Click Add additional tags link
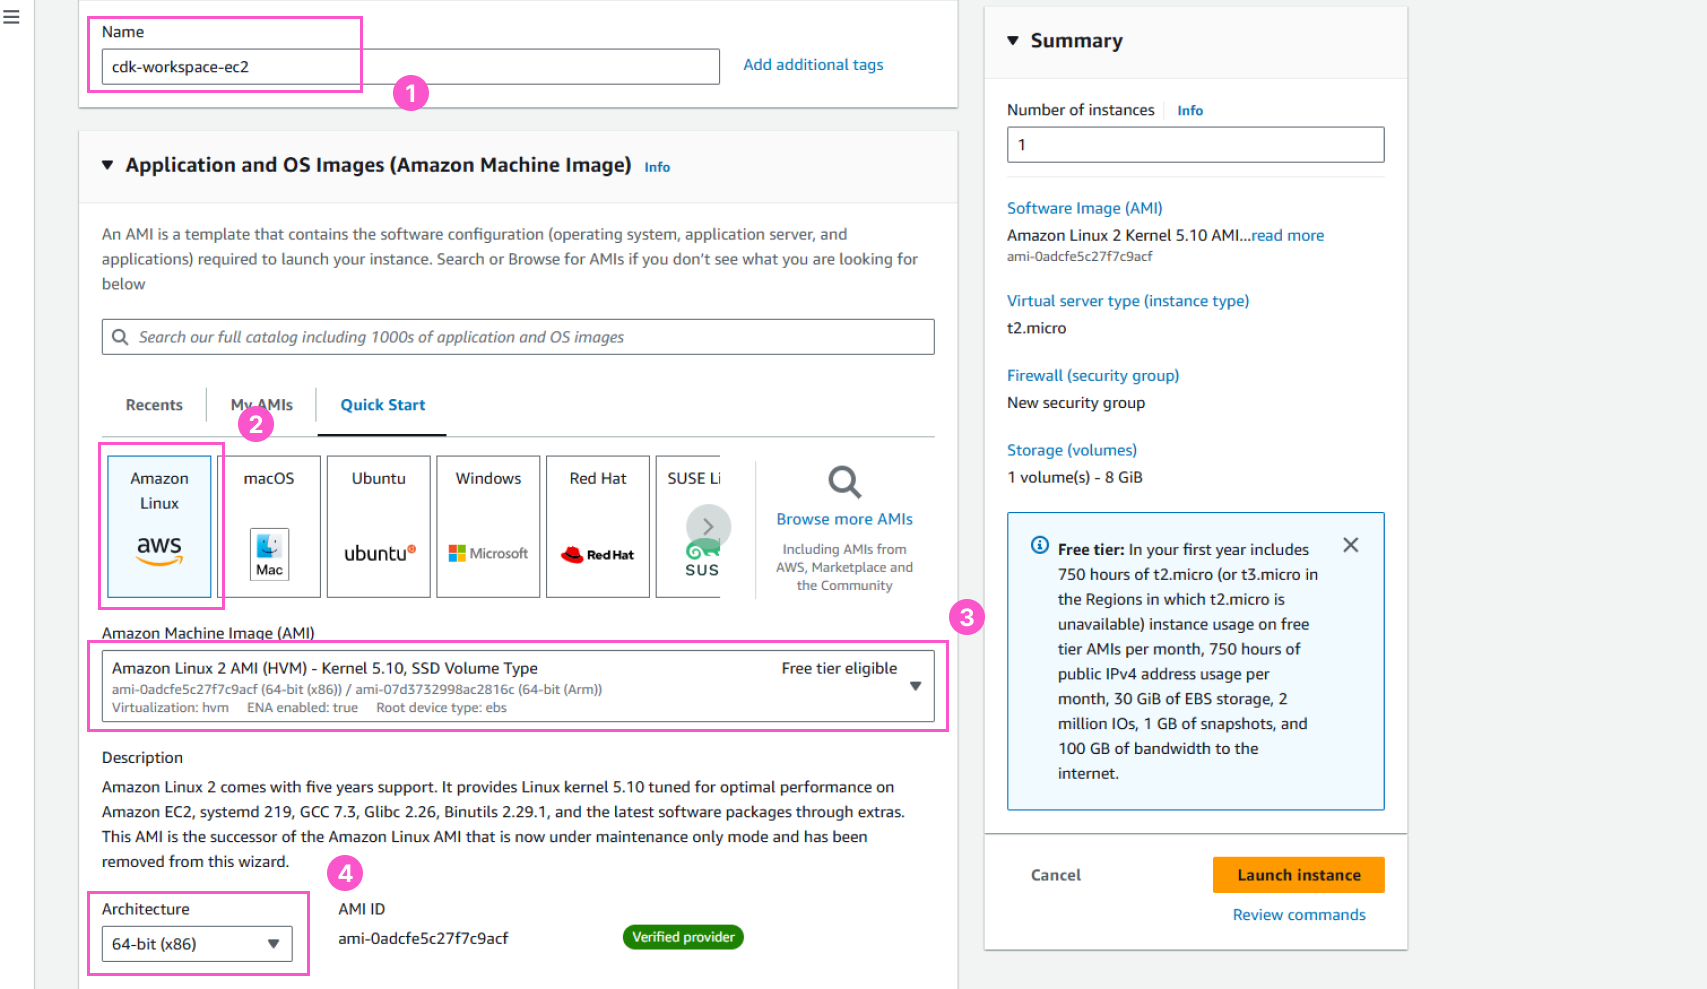 tap(813, 65)
